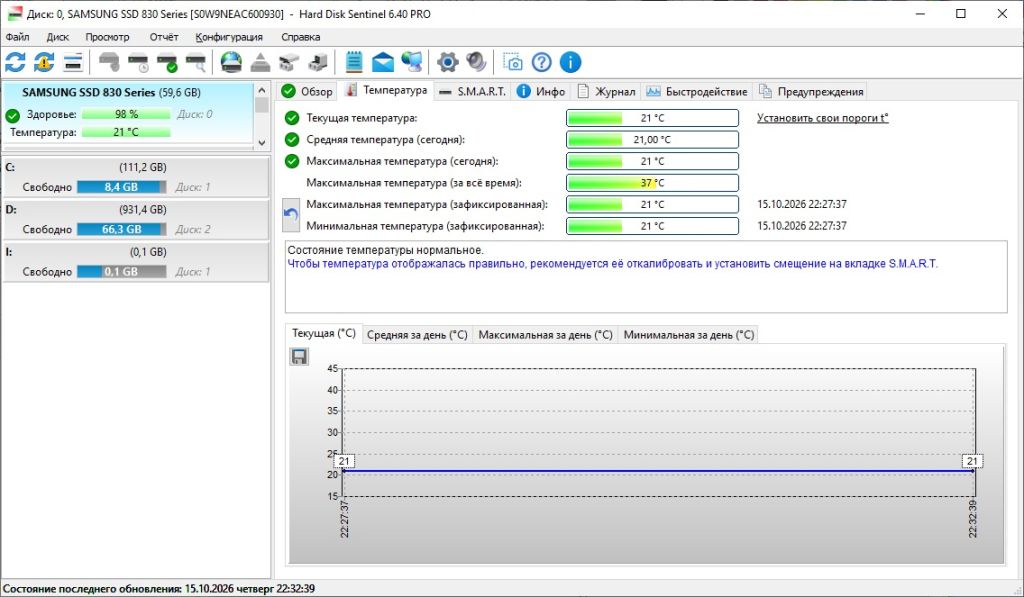Click the D: free space bar 66,3 GB
1024x597 pixels.
[121, 229]
